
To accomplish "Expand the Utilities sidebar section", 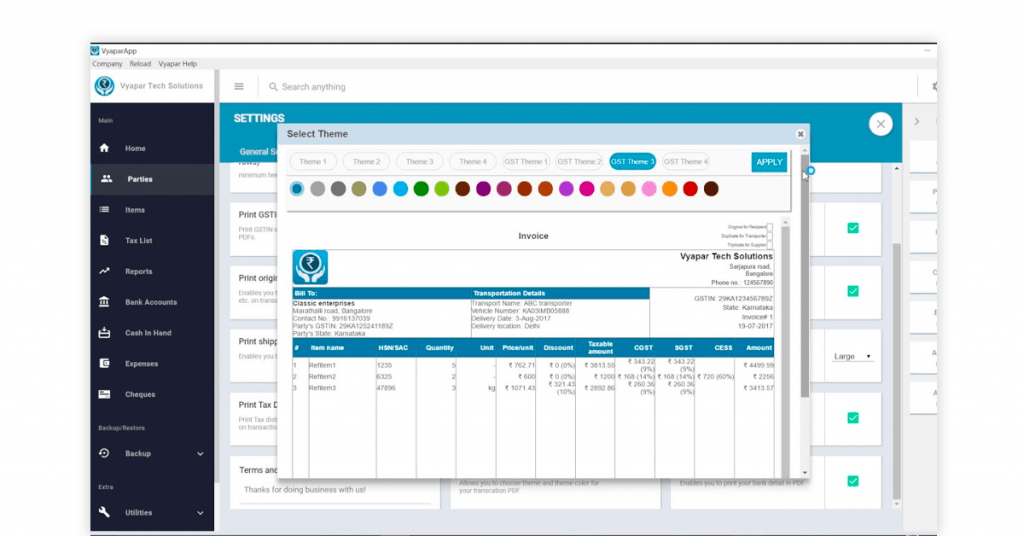I will point(200,513).
